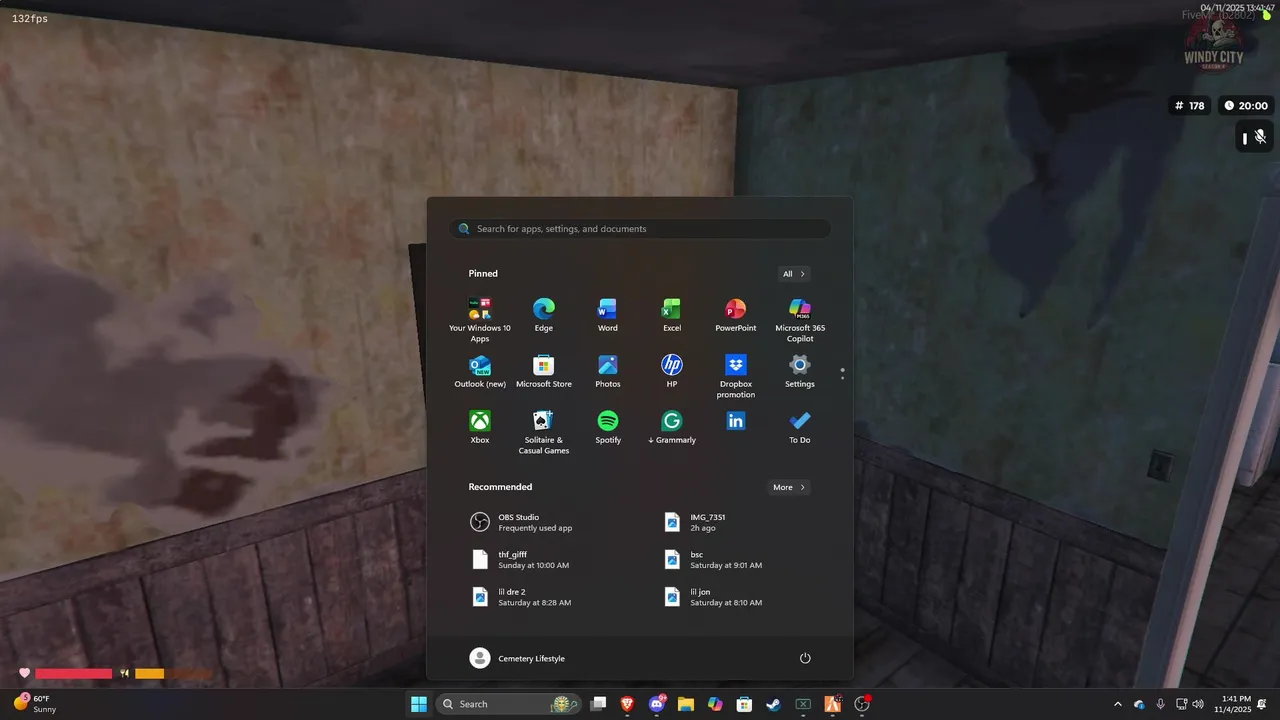Launch PowerPoint from pinned apps
This screenshot has height=720, width=1280.
736,315
